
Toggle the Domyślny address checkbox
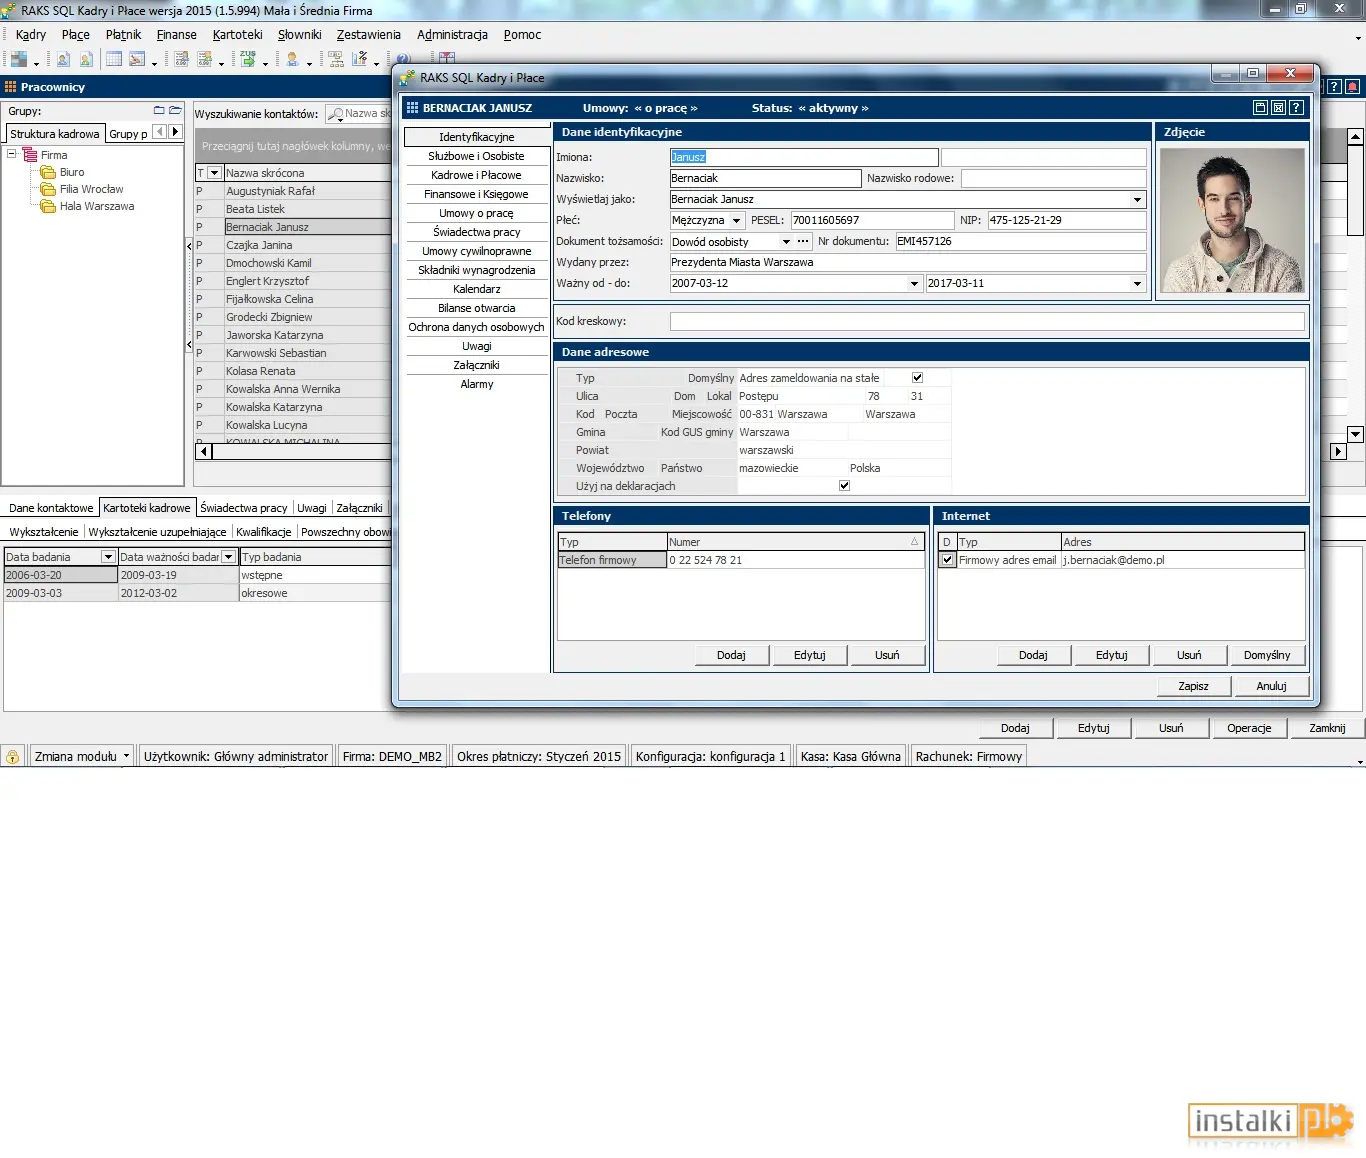(917, 378)
